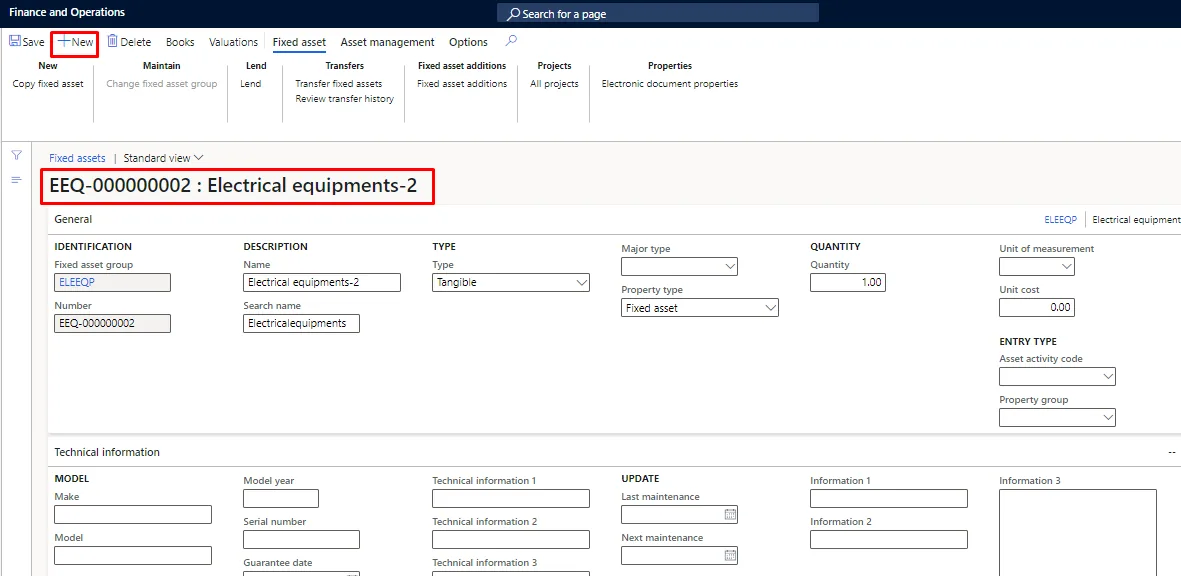Click the action pane search magnifier icon
Viewport: 1181px width, 576px height.
[511, 41]
